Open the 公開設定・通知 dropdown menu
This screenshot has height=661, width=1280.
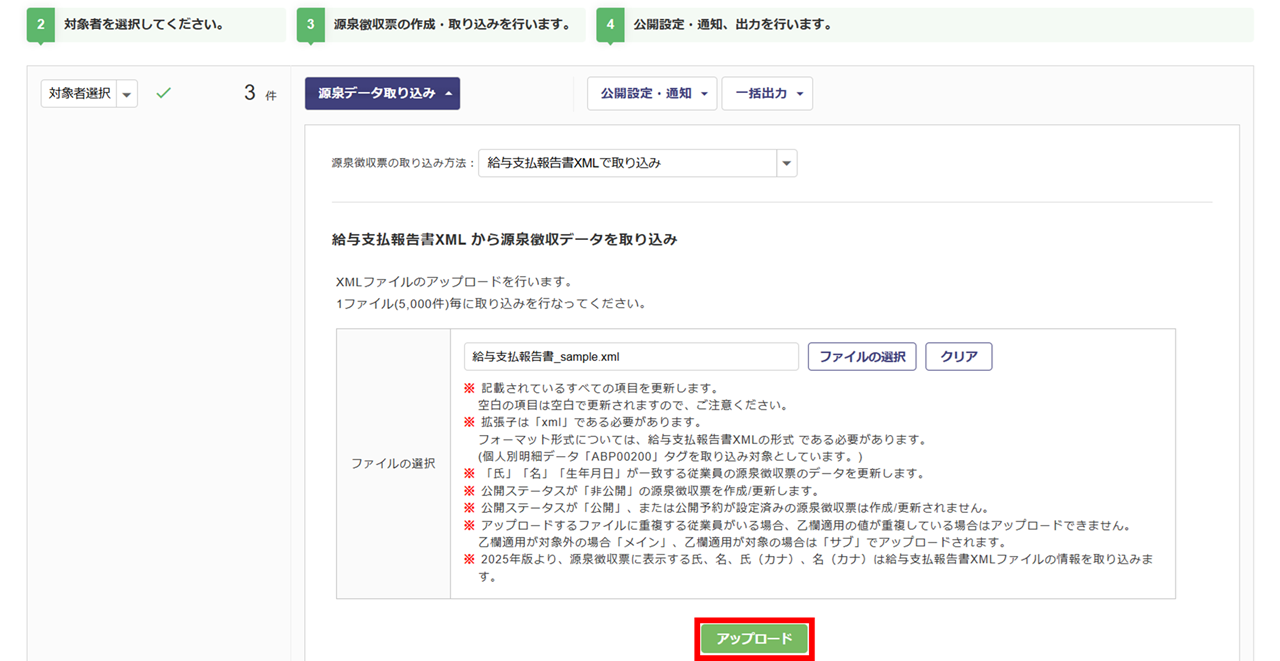pyautogui.click(x=651, y=93)
